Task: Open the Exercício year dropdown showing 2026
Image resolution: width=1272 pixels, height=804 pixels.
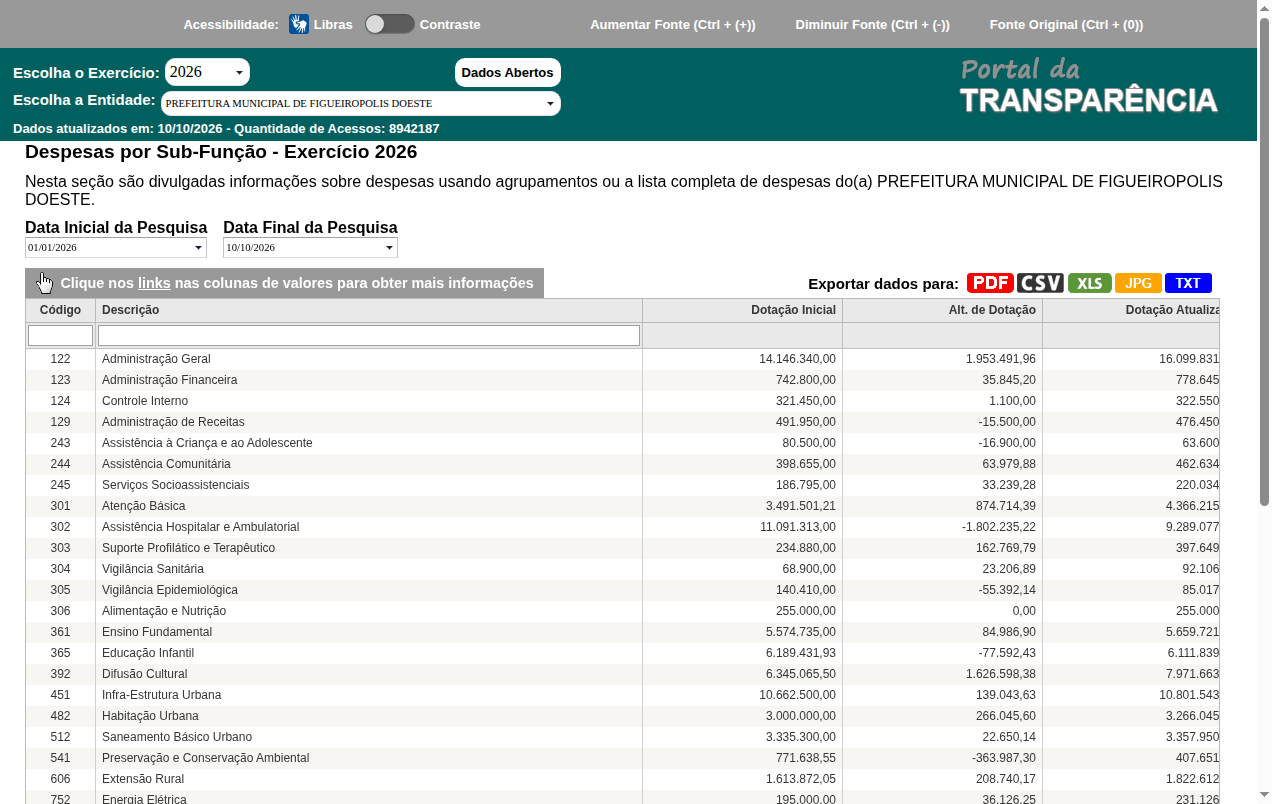Action: [207, 72]
